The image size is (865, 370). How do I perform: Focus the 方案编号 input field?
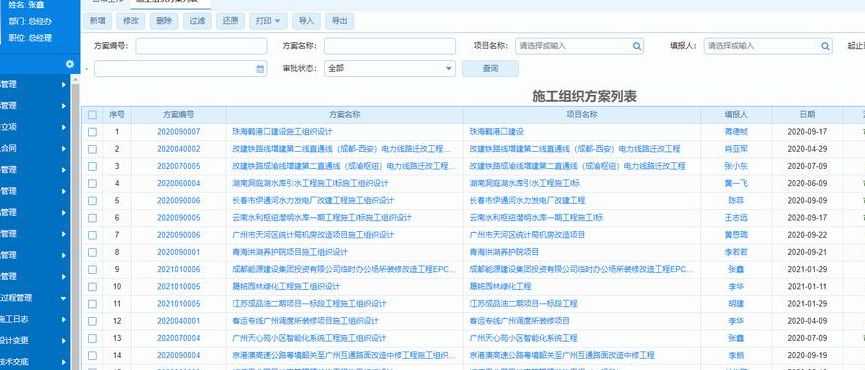point(201,46)
